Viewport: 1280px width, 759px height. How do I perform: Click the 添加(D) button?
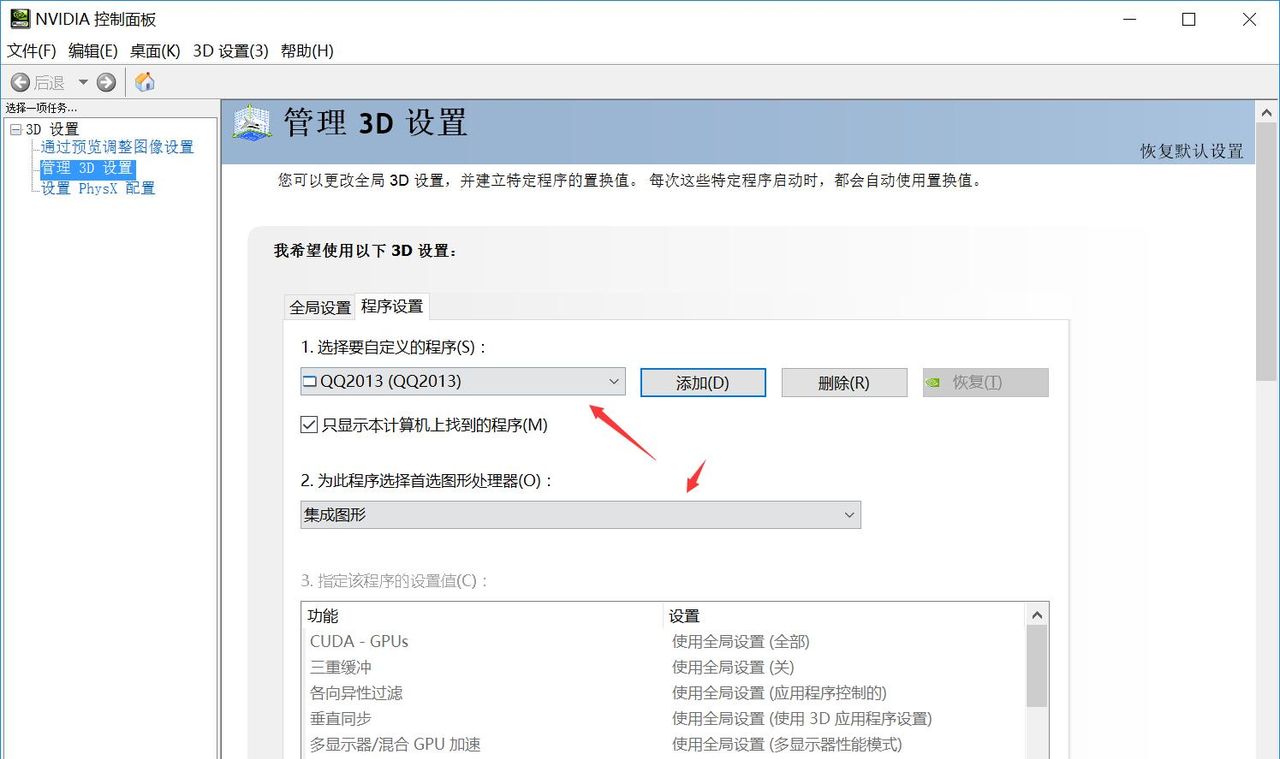coord(703,382)
